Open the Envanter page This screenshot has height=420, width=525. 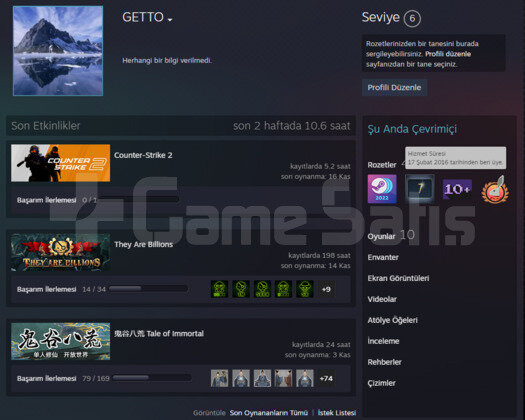tap(383, 257)
